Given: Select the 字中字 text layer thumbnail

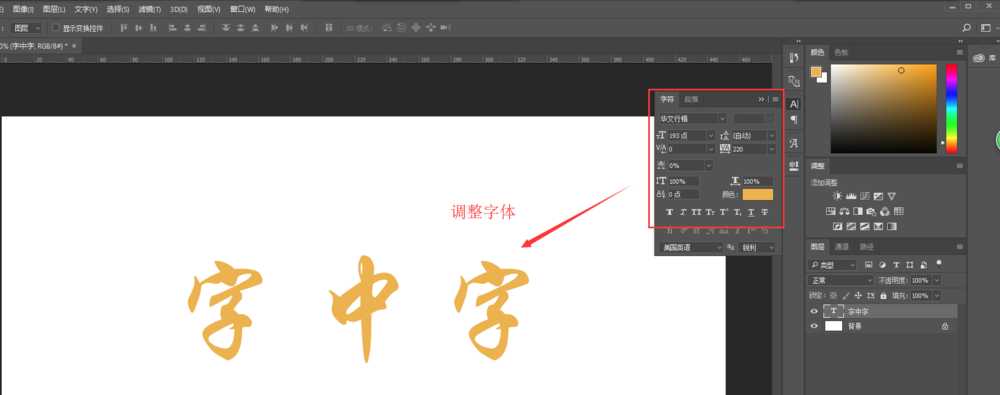Looking at the screenshot, I should coord(833,311).
